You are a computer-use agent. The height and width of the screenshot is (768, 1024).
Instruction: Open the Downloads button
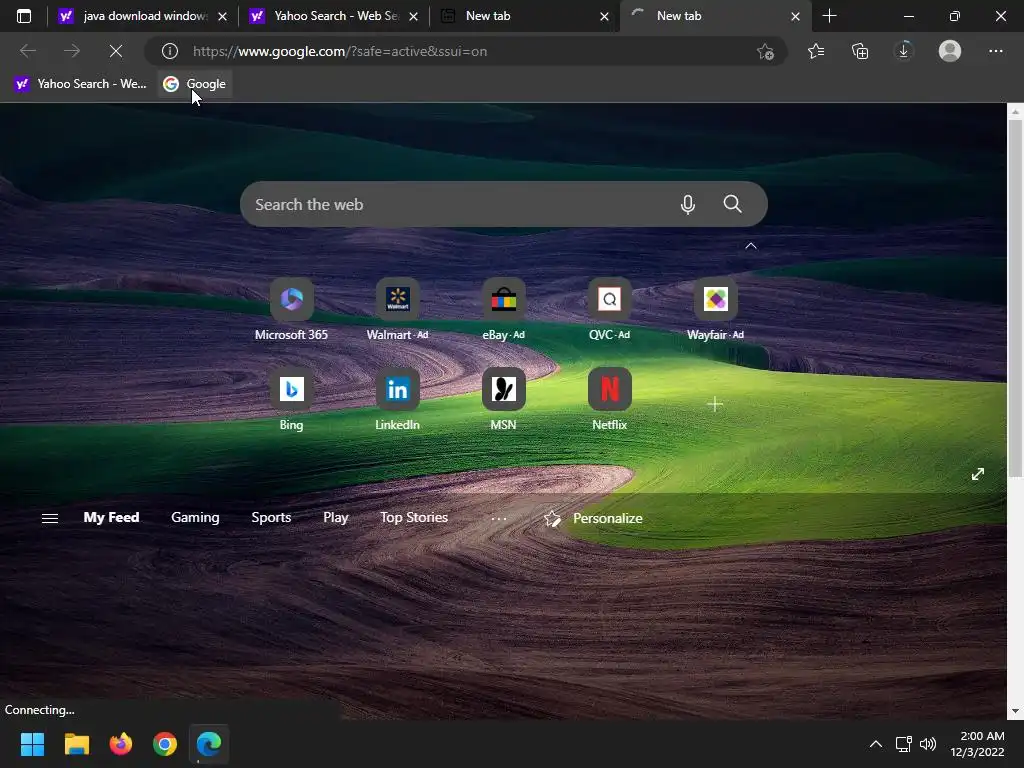click(904, 51)
